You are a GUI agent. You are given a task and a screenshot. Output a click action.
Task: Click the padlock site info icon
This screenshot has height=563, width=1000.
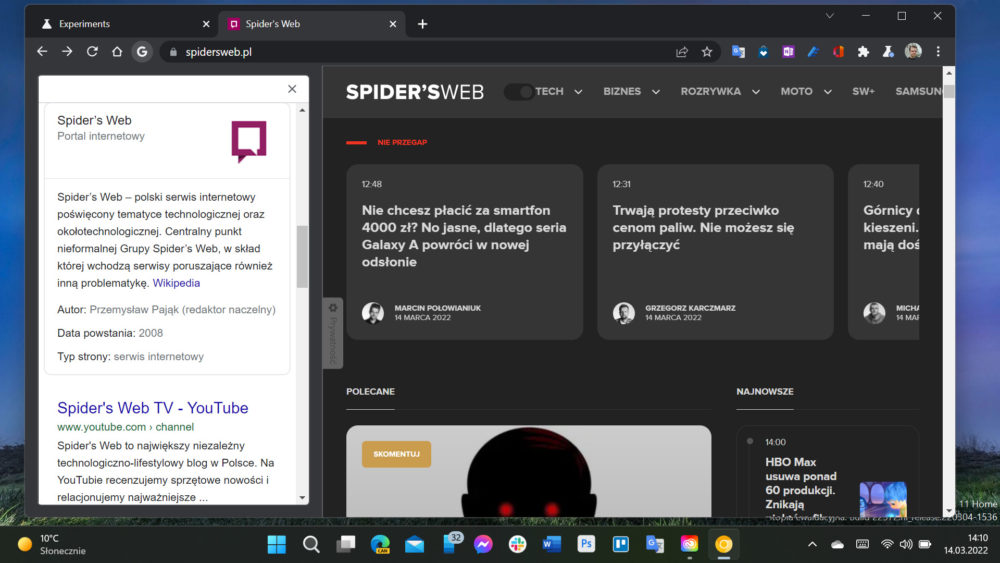pos(173,52)
